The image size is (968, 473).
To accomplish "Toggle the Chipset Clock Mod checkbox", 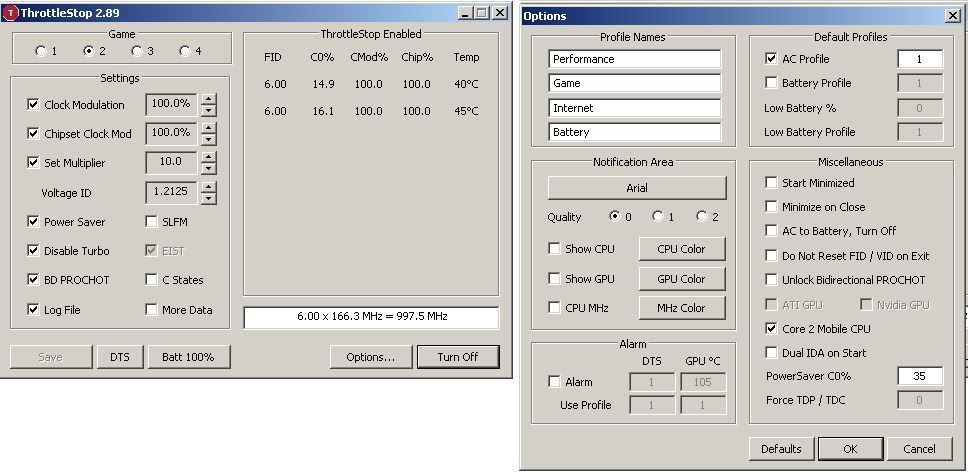I will (33, 133).
